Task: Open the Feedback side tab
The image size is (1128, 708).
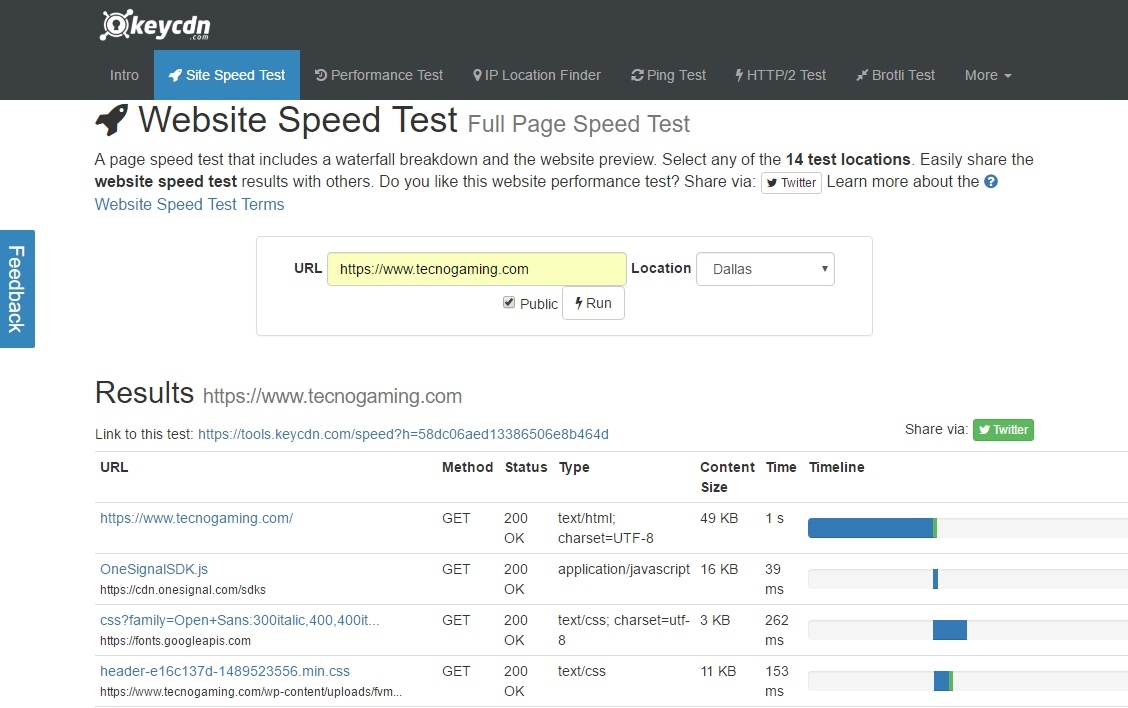Action: (x=17, y=289)
